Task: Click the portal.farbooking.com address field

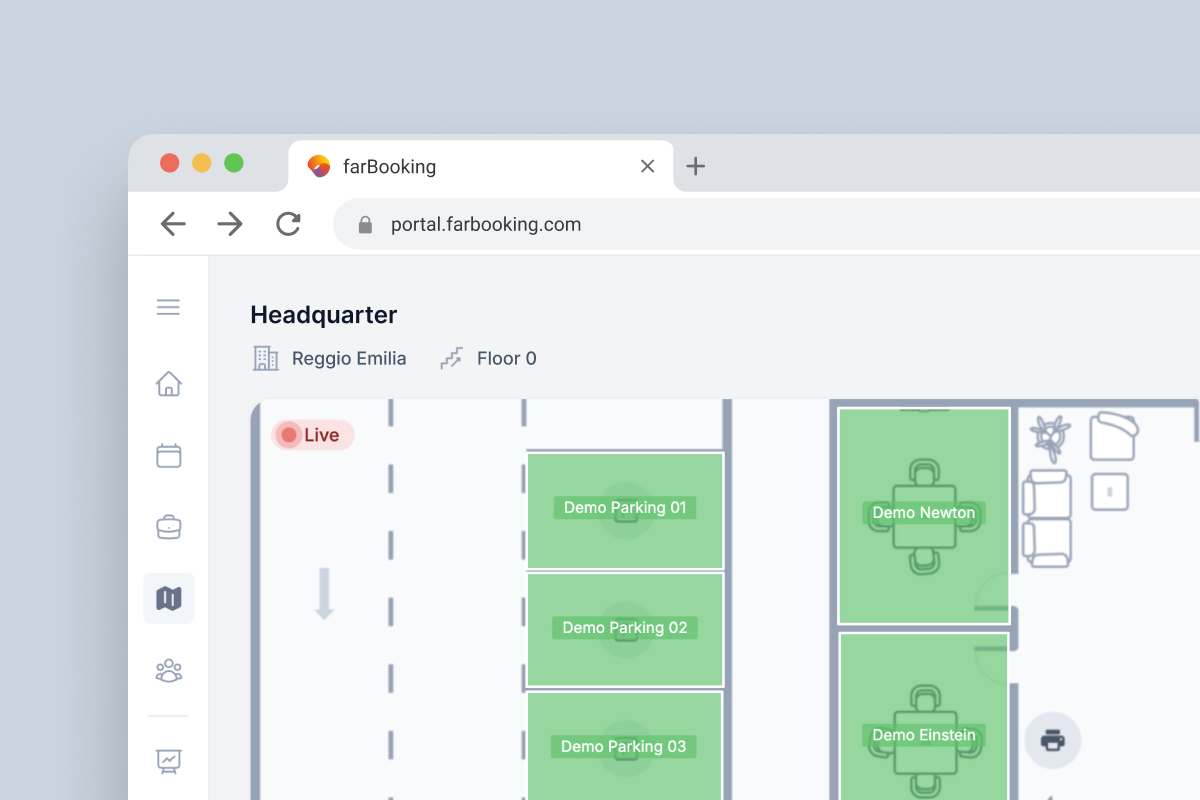Action: 765,224
